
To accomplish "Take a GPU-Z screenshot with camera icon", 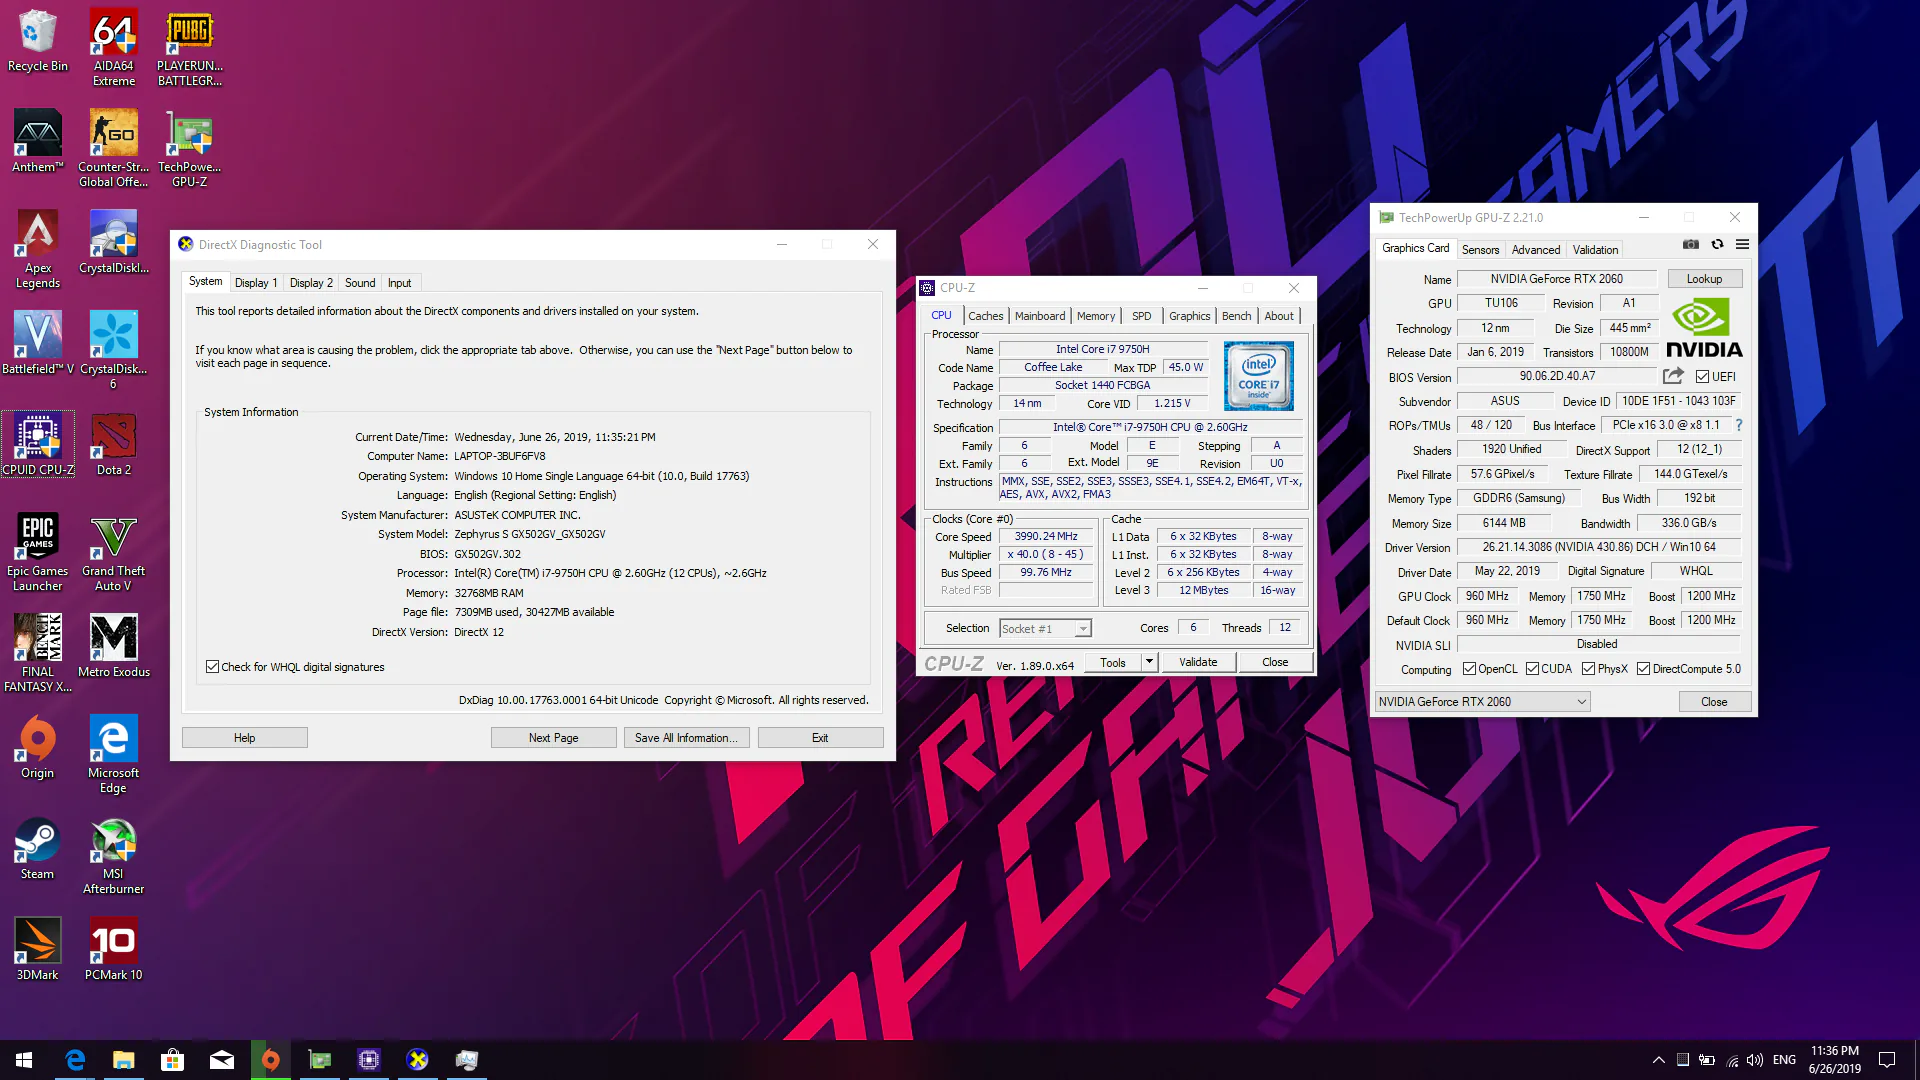I will 1690,244.
